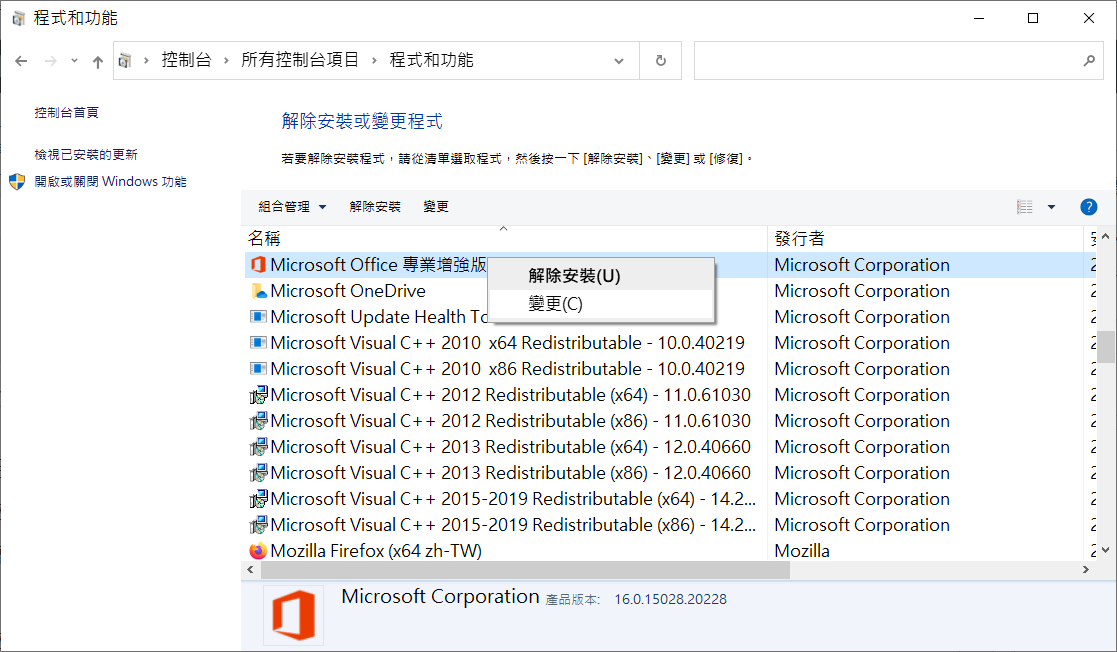Click the refresh button beside address bar

pyautogui.click(x=660, y=60)
